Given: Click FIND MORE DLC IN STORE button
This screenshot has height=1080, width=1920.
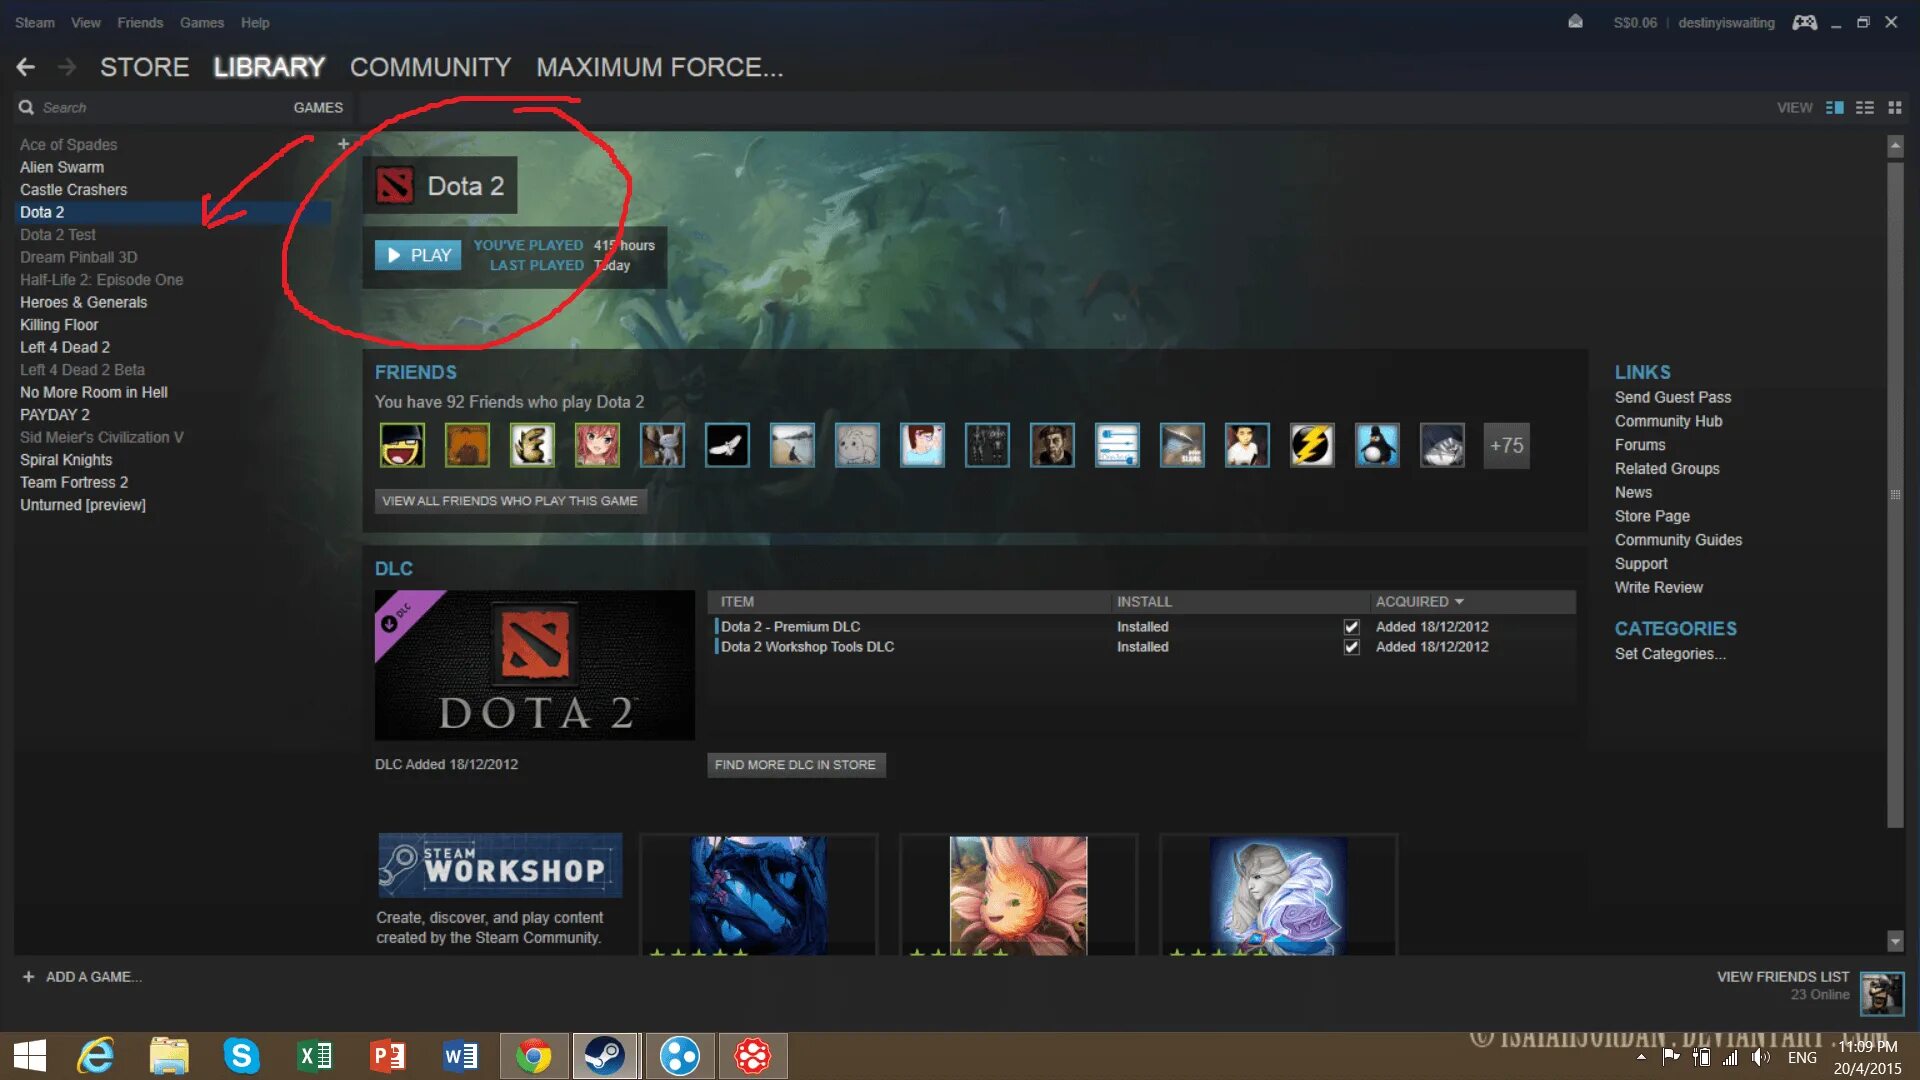Looking at the screenshot, I should (x=795, y=764).
